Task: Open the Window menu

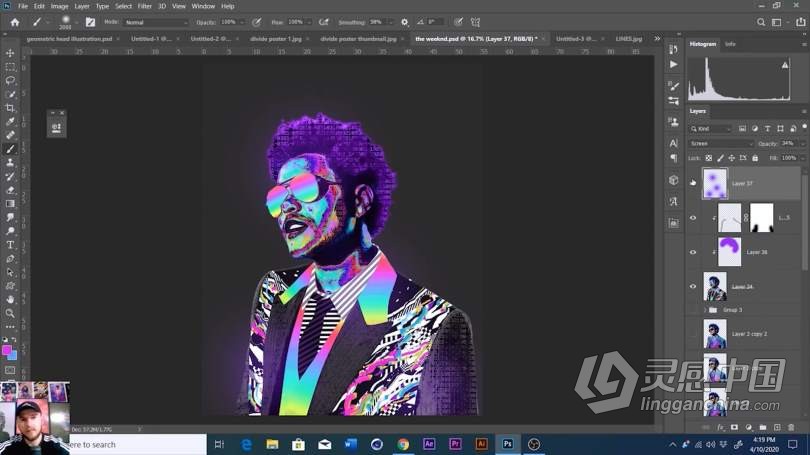Action: (x=203, y=6)
